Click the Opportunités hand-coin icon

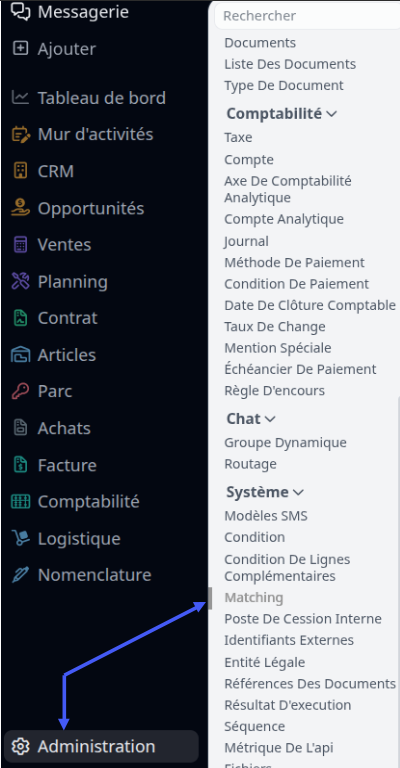(x=21, y=208)
